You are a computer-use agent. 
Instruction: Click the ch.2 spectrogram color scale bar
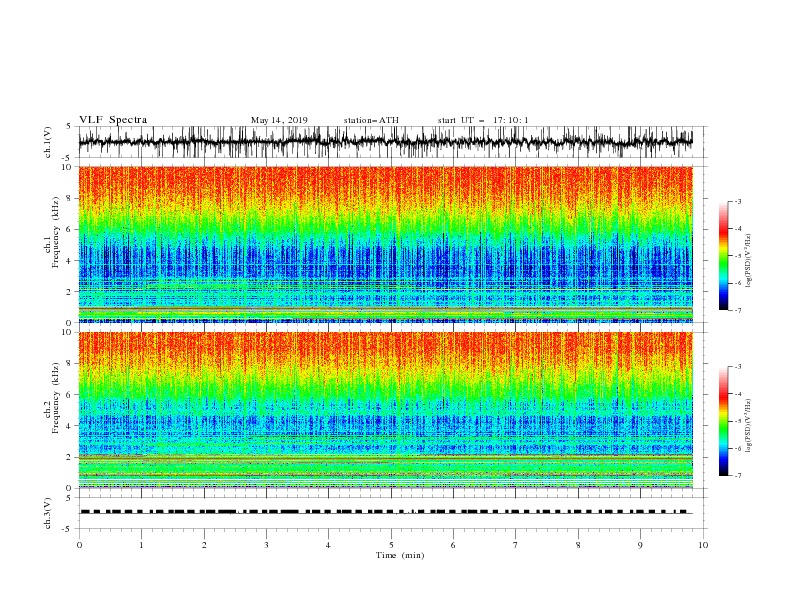723,421
